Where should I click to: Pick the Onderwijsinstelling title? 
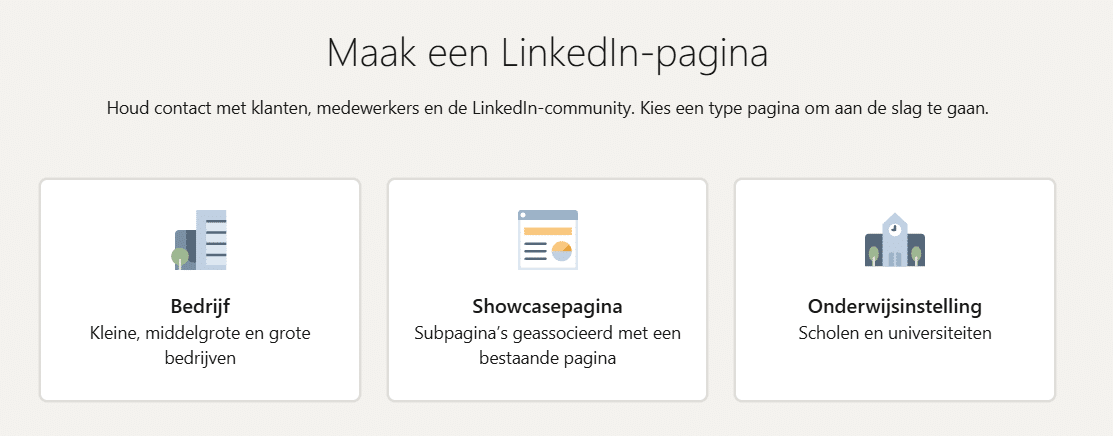tap(895, 306)
